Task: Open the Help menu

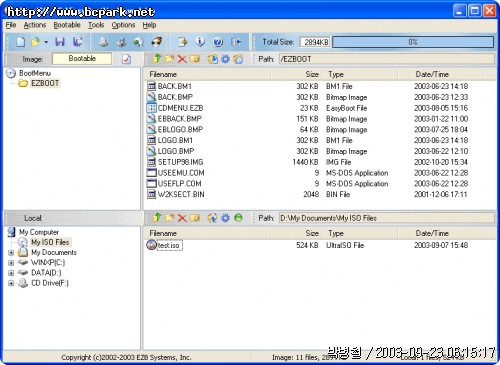Action: (149, 25)
